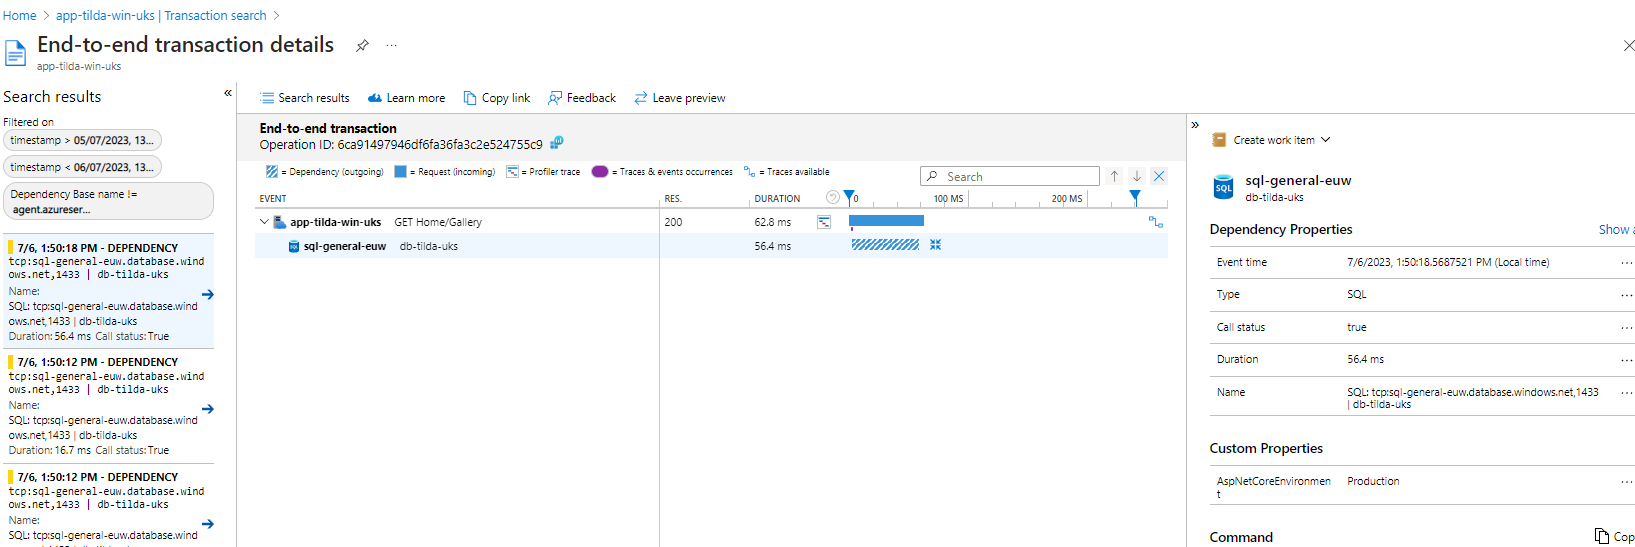Open the more options ellipsis beside the title
Screen dimensions: 1635x547
tap(391, 45)
